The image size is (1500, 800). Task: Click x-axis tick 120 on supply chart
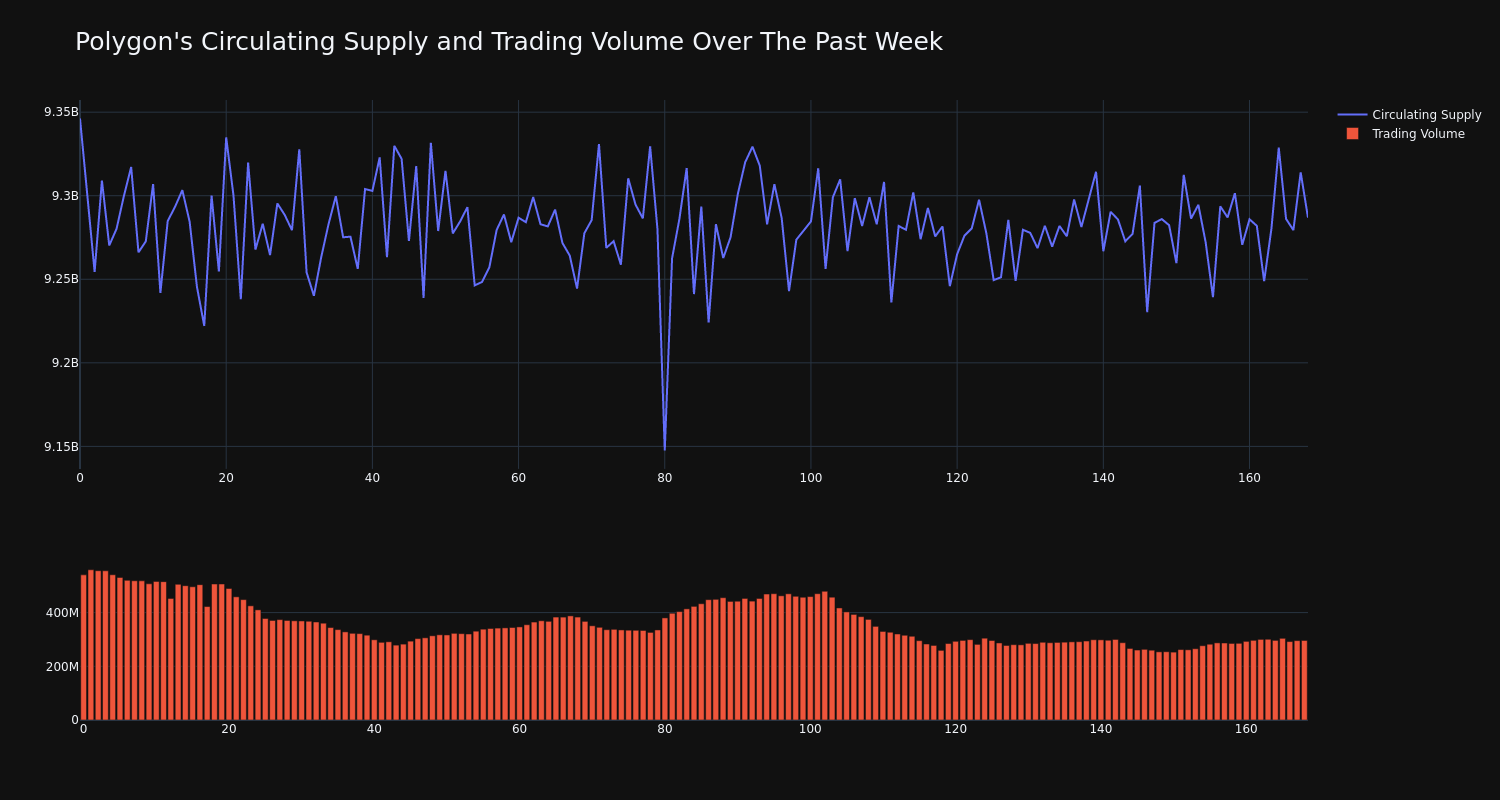point(957,478)
